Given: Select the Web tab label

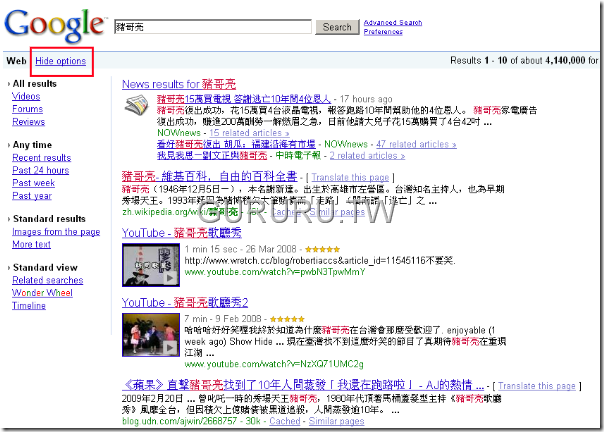Looking at the screenshot, I should 17,61.
